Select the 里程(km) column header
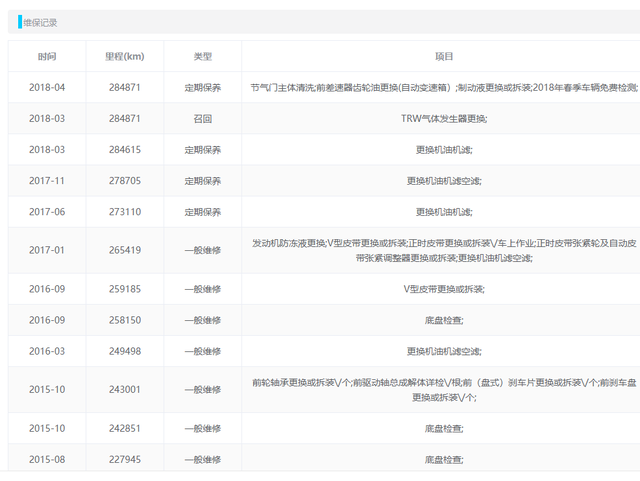640x481 pixels. [x=125, y=57]
